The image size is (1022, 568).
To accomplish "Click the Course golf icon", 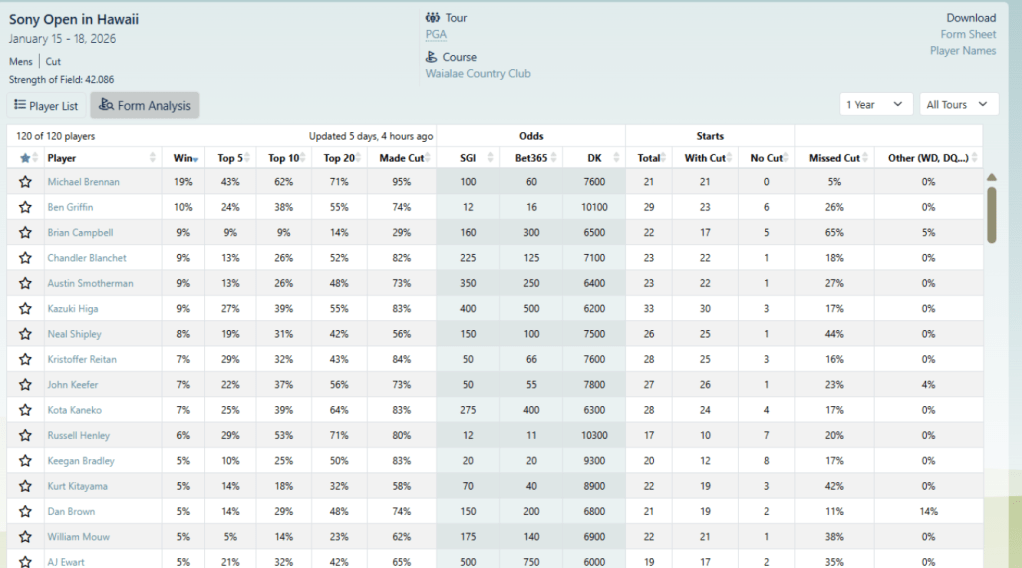I will click(x=432, y=57).
